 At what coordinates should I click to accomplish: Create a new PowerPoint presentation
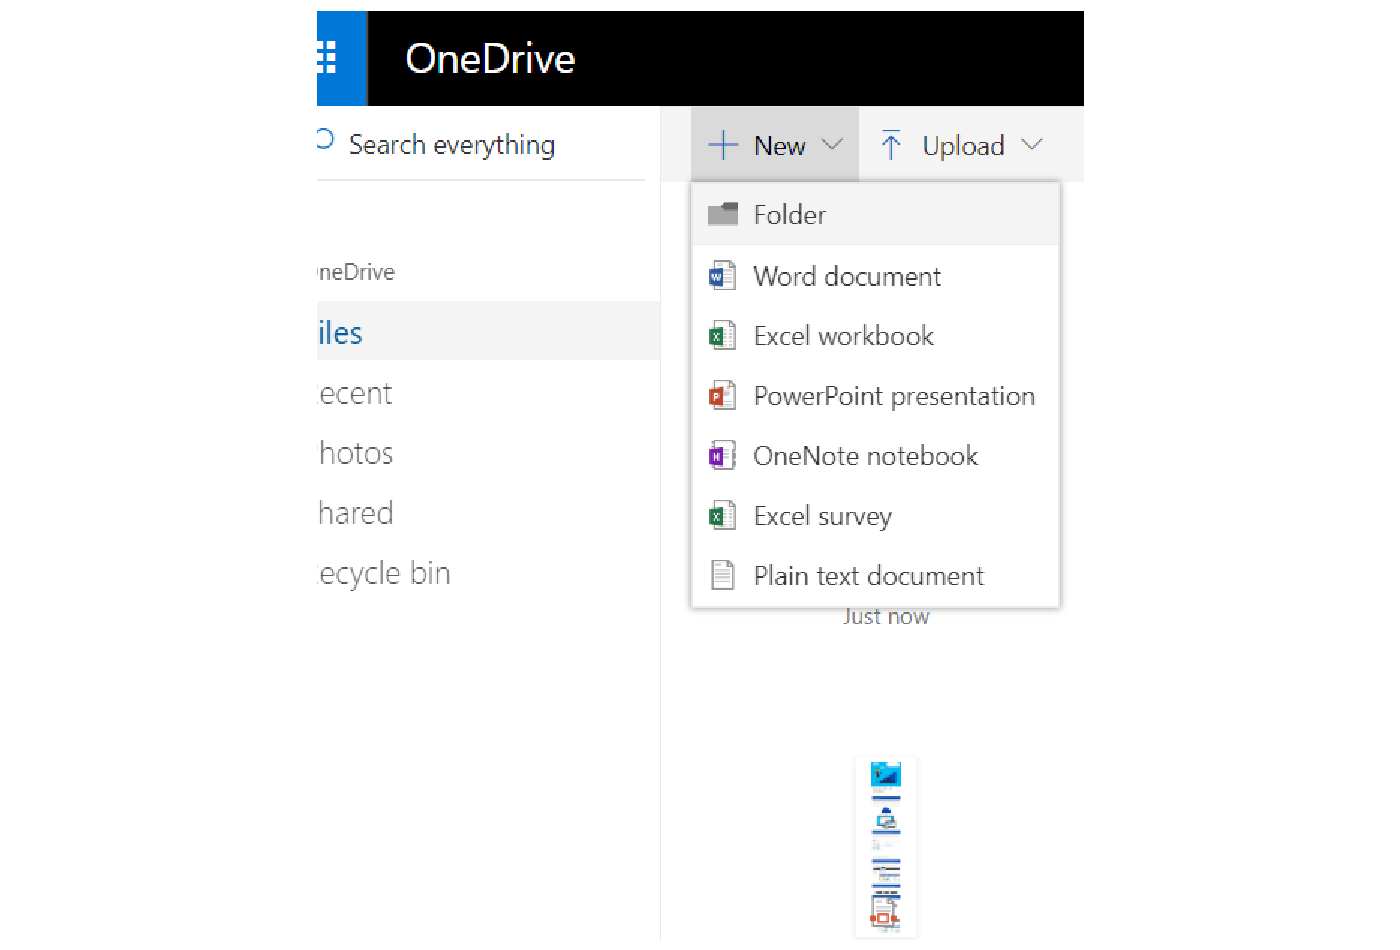click(875, 396)
